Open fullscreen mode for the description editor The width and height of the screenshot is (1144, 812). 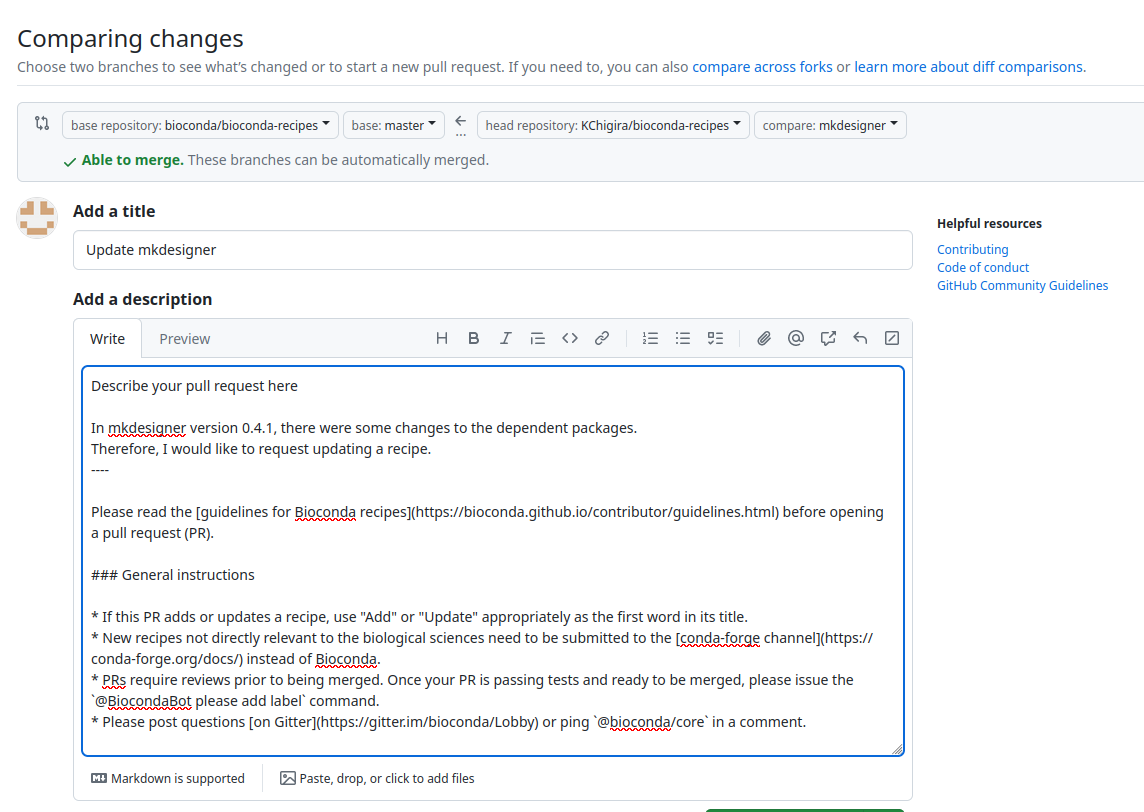point(891,338)
